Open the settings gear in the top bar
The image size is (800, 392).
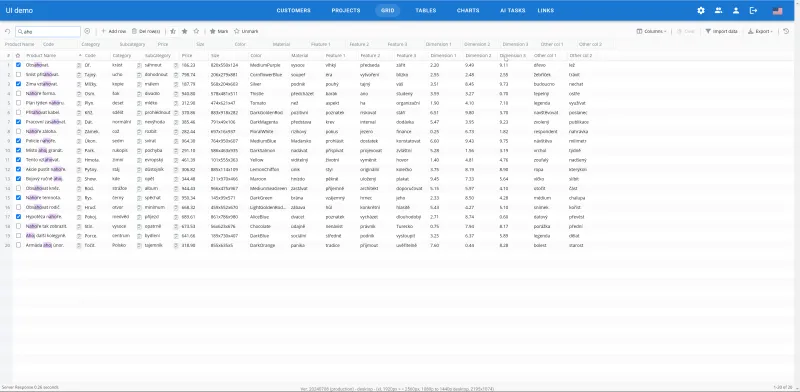701,10
